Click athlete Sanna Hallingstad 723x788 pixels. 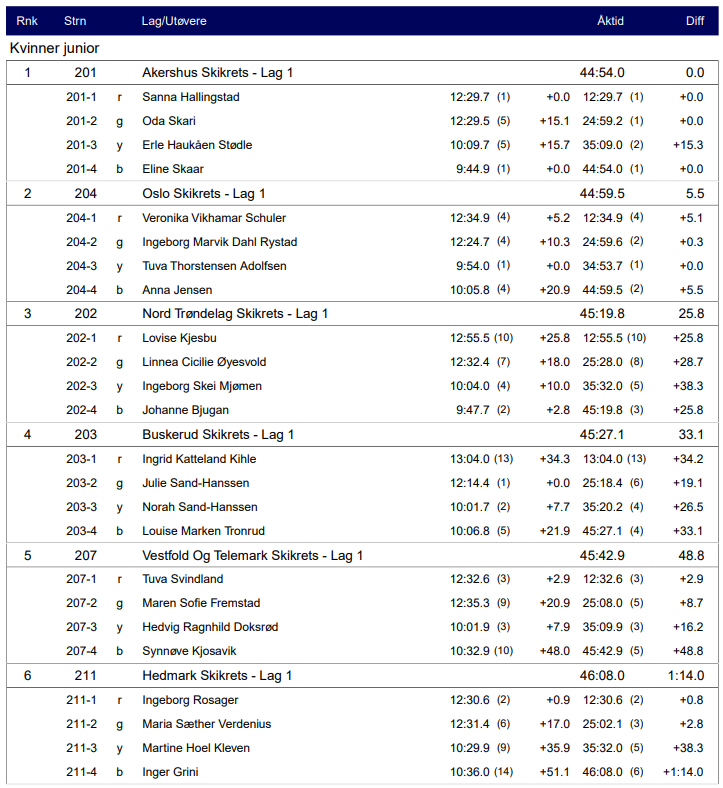[190, 97]
